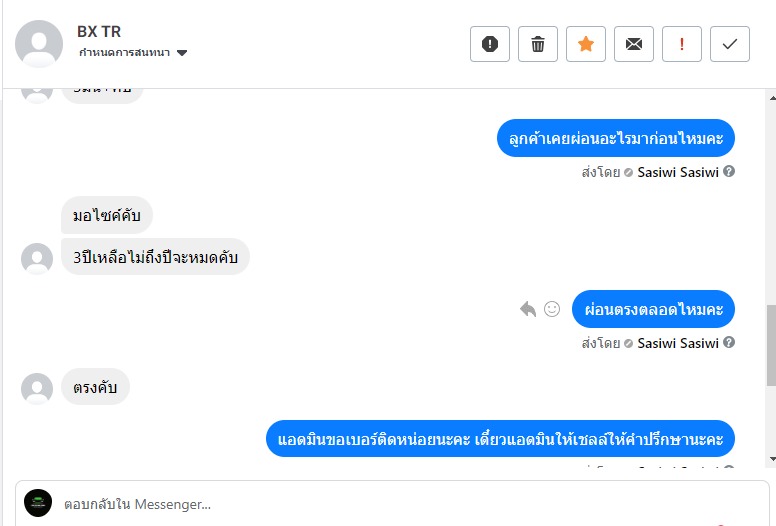Click the กำหนดการสนทนา label
Image resolution: width=776 pixels, height=526 pixels.
point(126,53)
